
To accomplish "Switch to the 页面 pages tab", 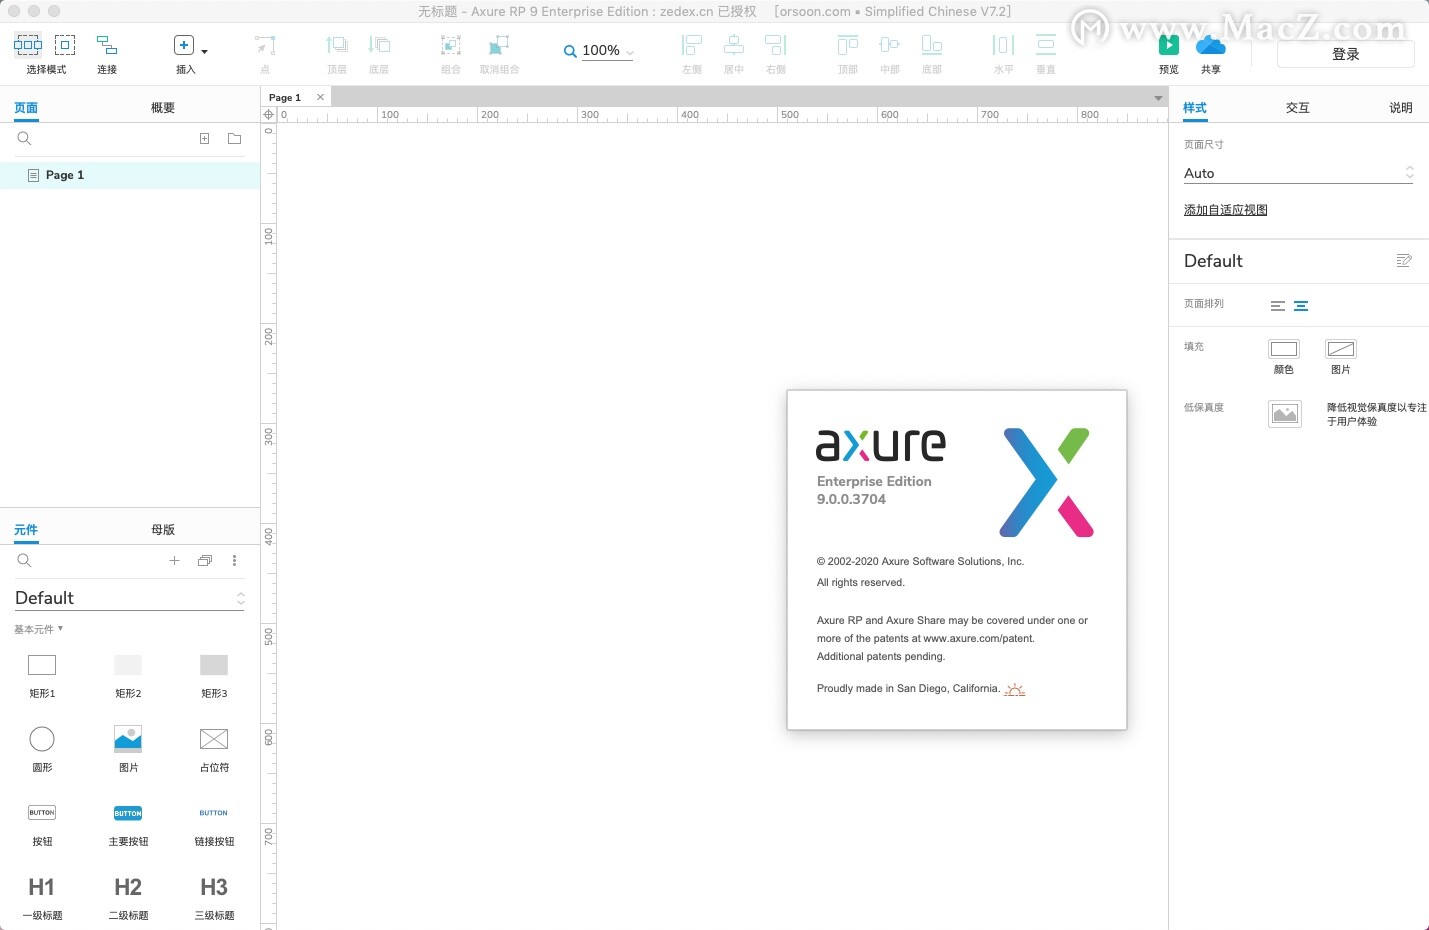I will tap(26, 108).
